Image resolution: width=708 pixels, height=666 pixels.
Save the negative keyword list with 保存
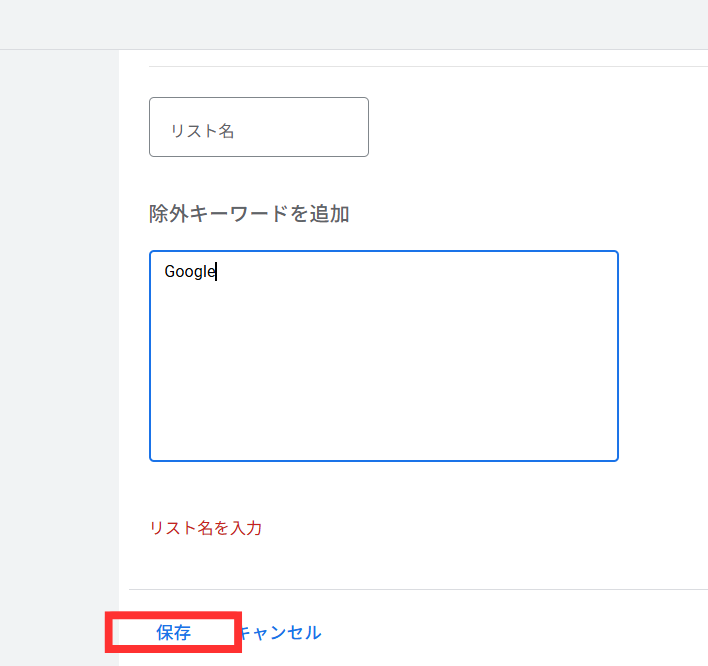(x=173, y=632)
